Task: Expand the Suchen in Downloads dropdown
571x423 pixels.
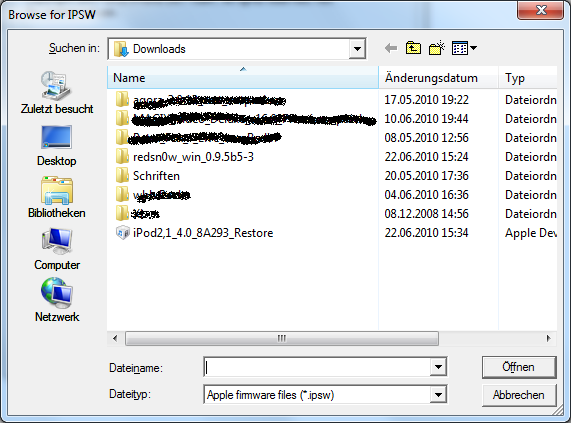Action: tap(357, 49)
